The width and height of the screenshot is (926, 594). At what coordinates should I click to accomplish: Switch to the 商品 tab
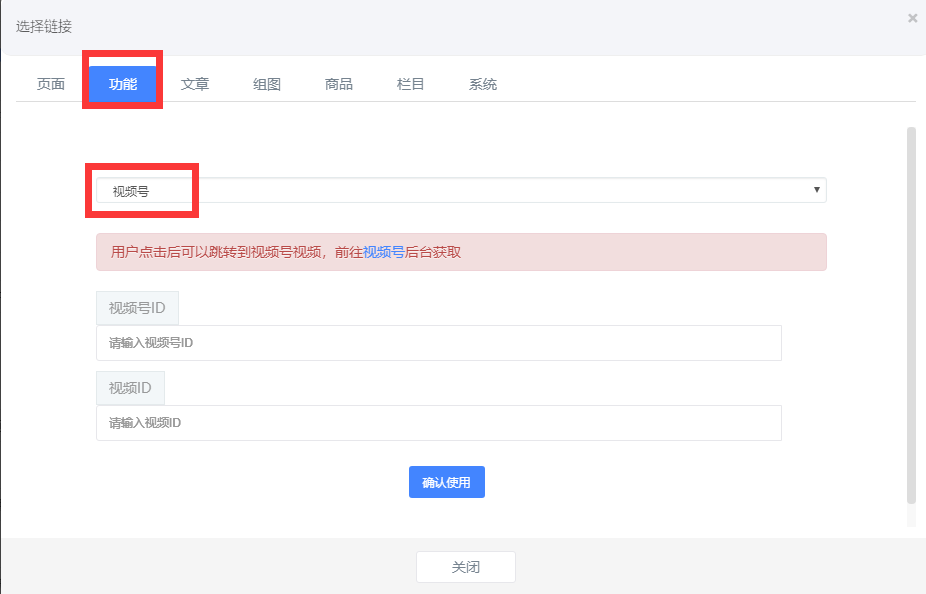(x=339, y=84)
